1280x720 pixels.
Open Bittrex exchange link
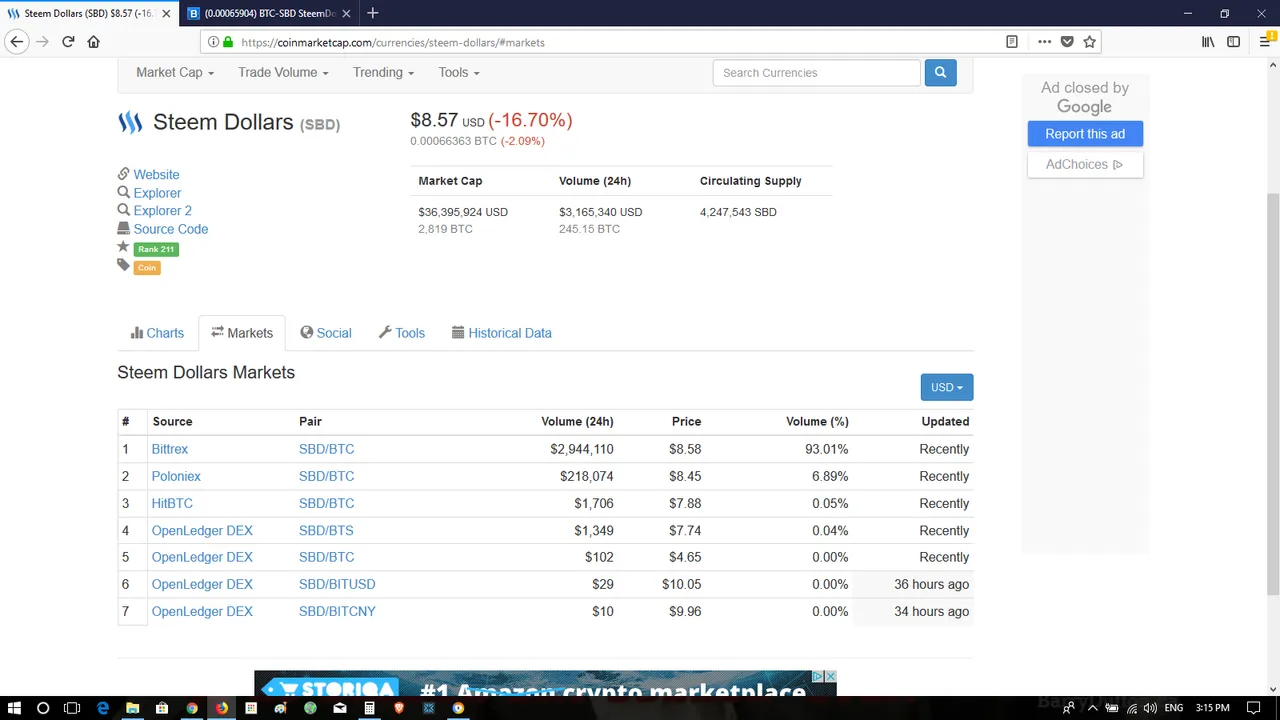tap(170, 449)
